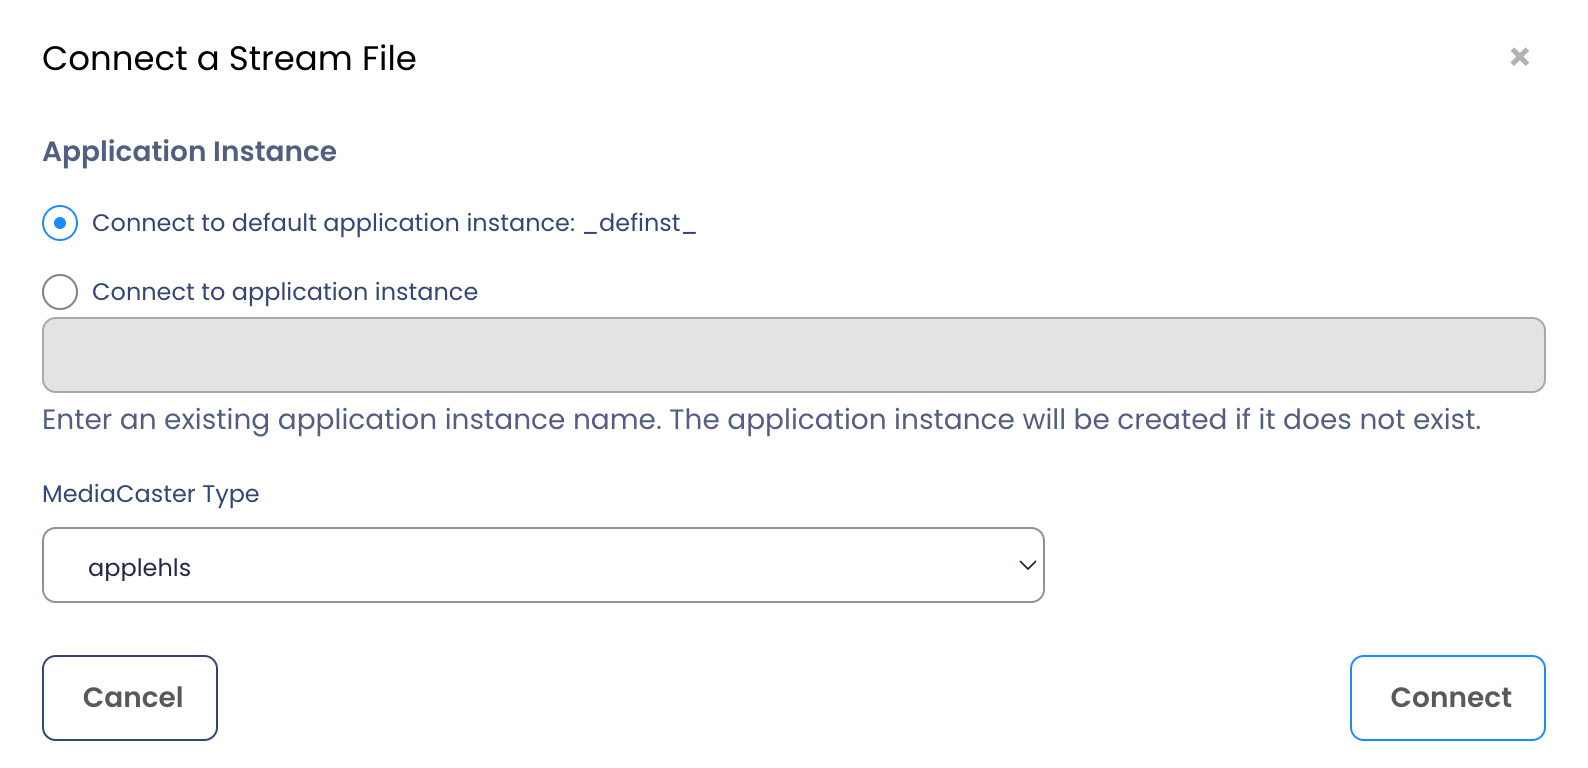Viewport: 1588px width, 768px height.
Task: Choose the 'Connect to application instance' radio button
Action: pyautogui.click(x=60, y=292)
